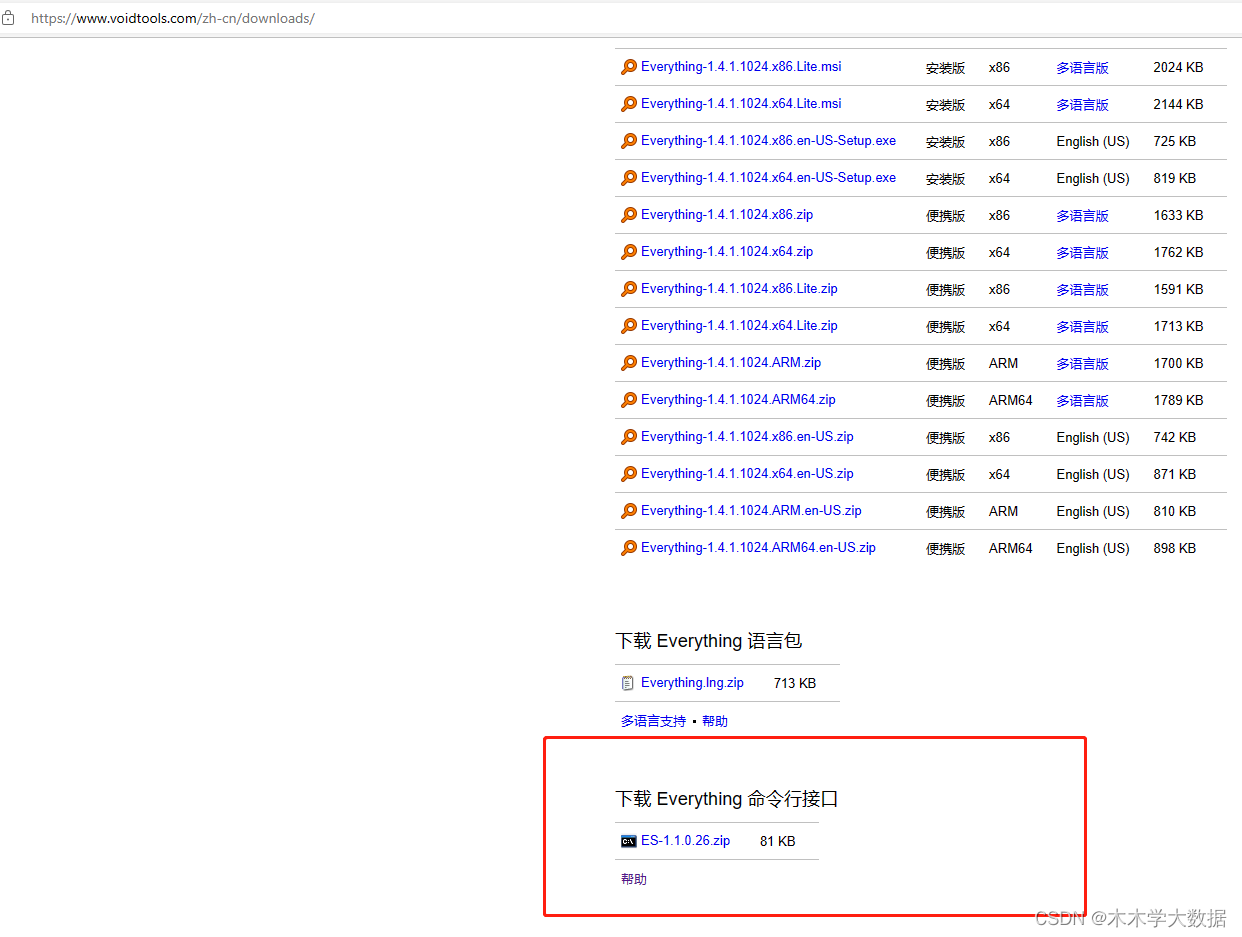Click the icon beside Everything-1.4.1.1024.x64.zip
The width and height of the screenshot is (1242, 937).
(x=628, y=252)
